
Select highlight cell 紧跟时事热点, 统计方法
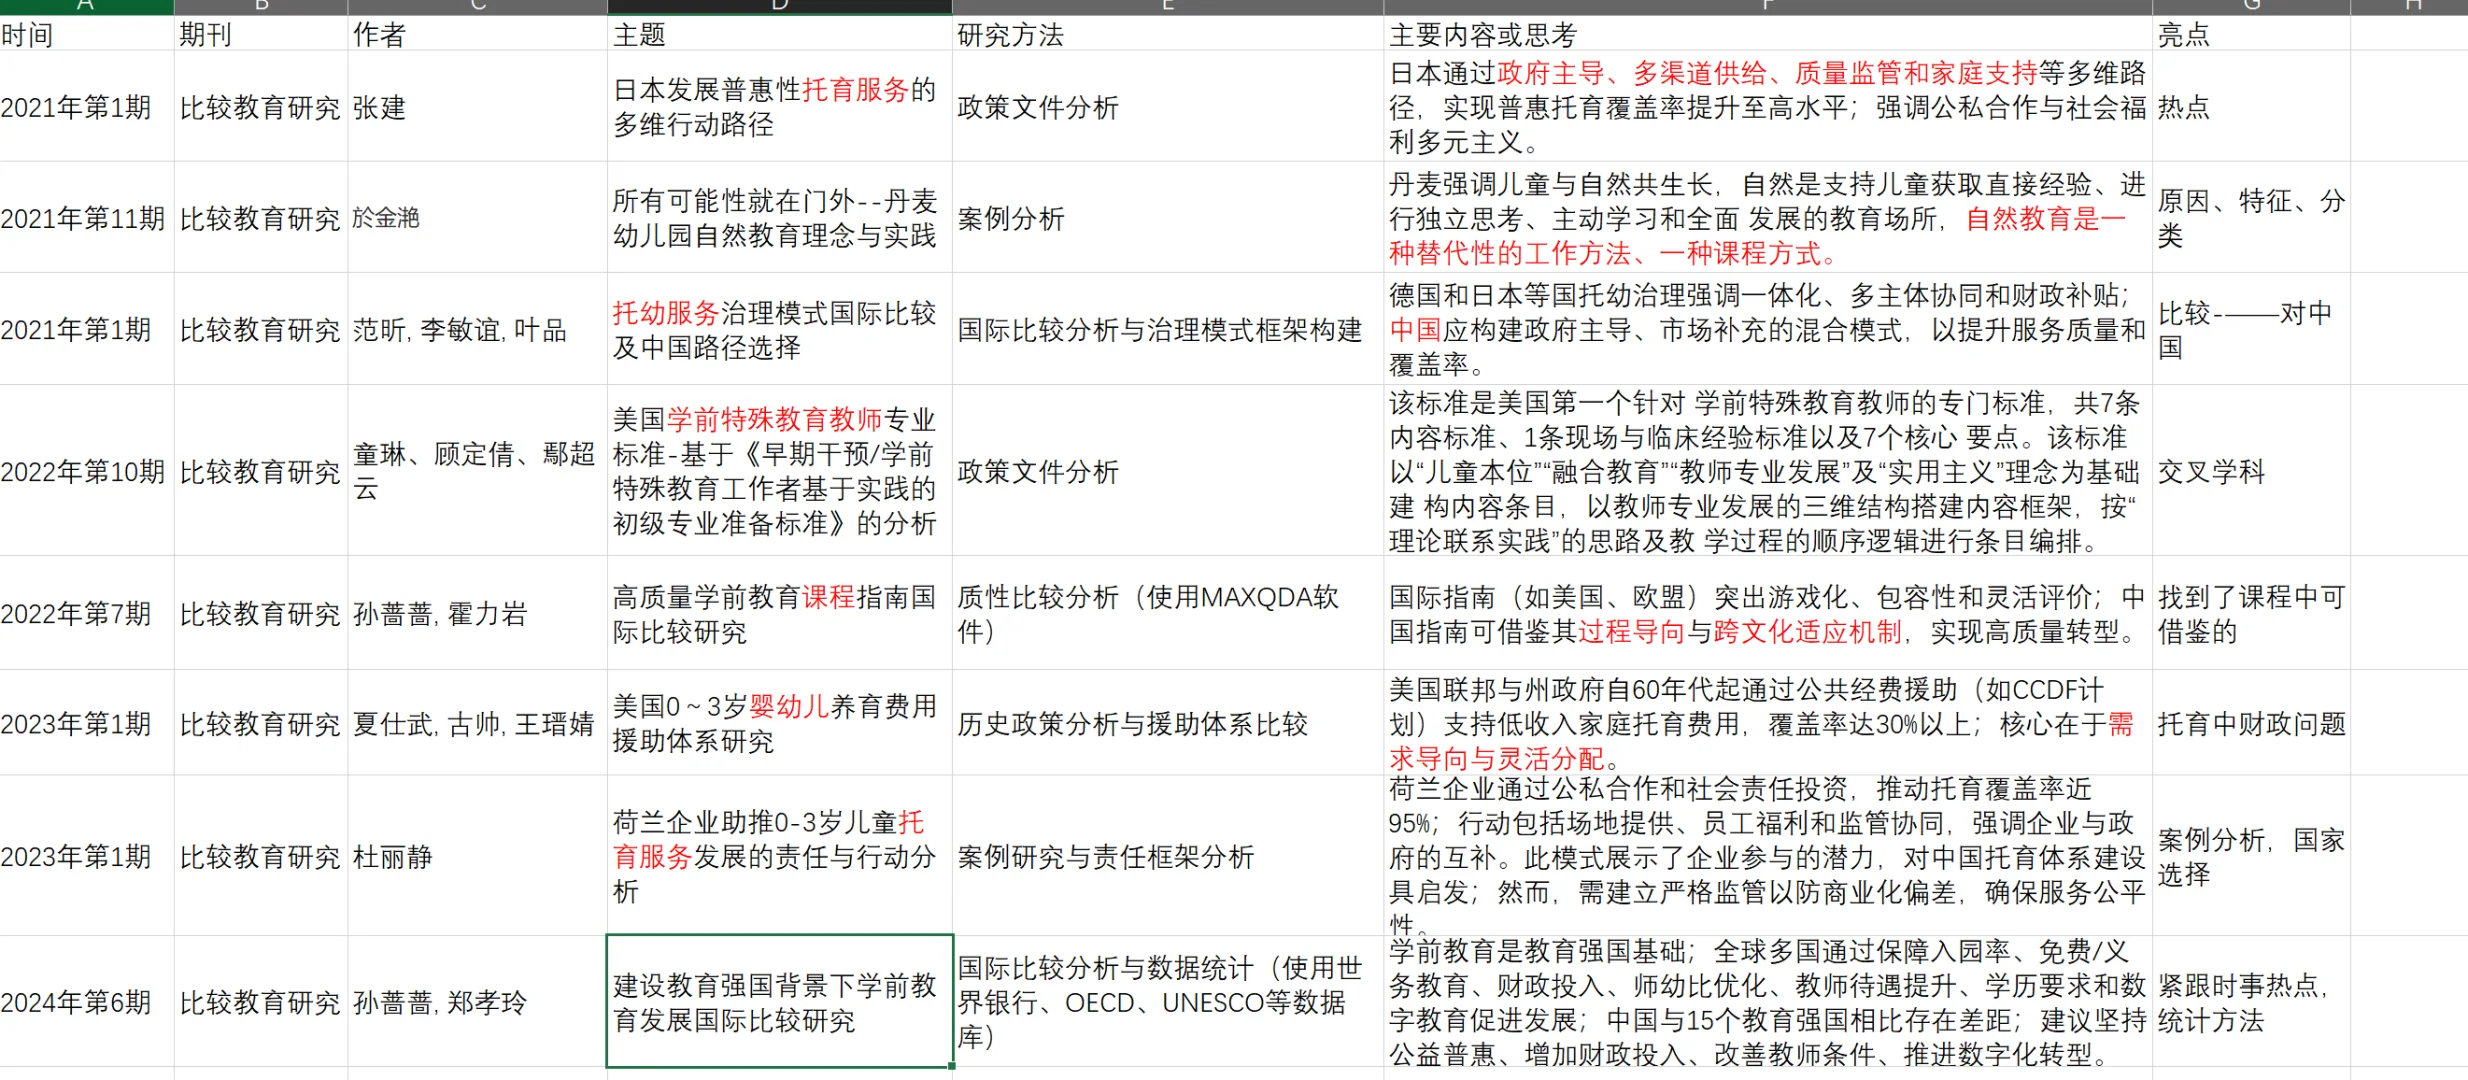(x=2250, y=1002)
